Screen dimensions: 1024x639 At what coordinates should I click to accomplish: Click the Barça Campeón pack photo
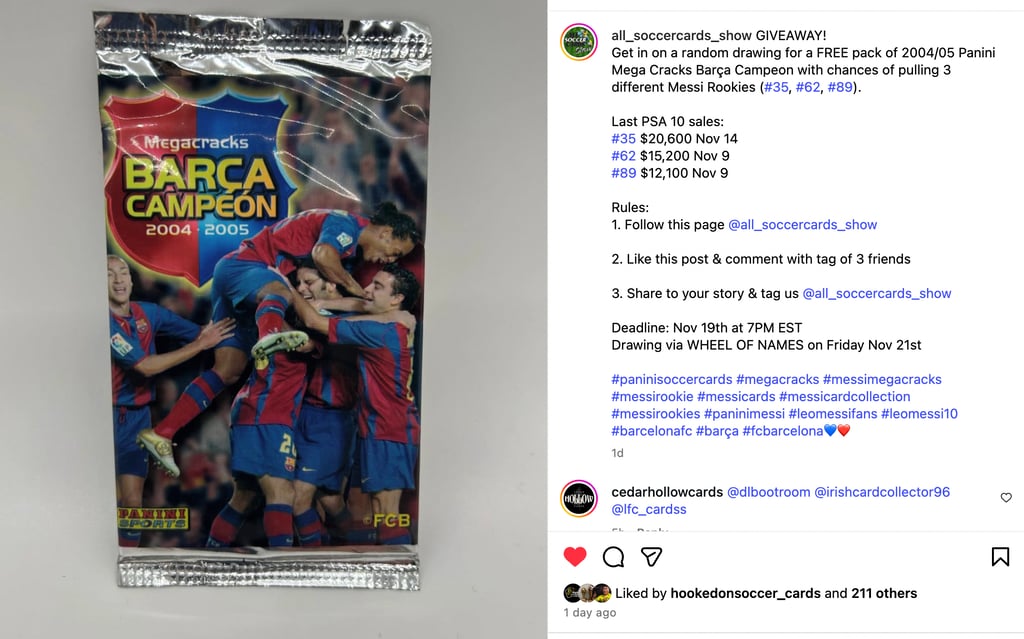pos(266,301)
